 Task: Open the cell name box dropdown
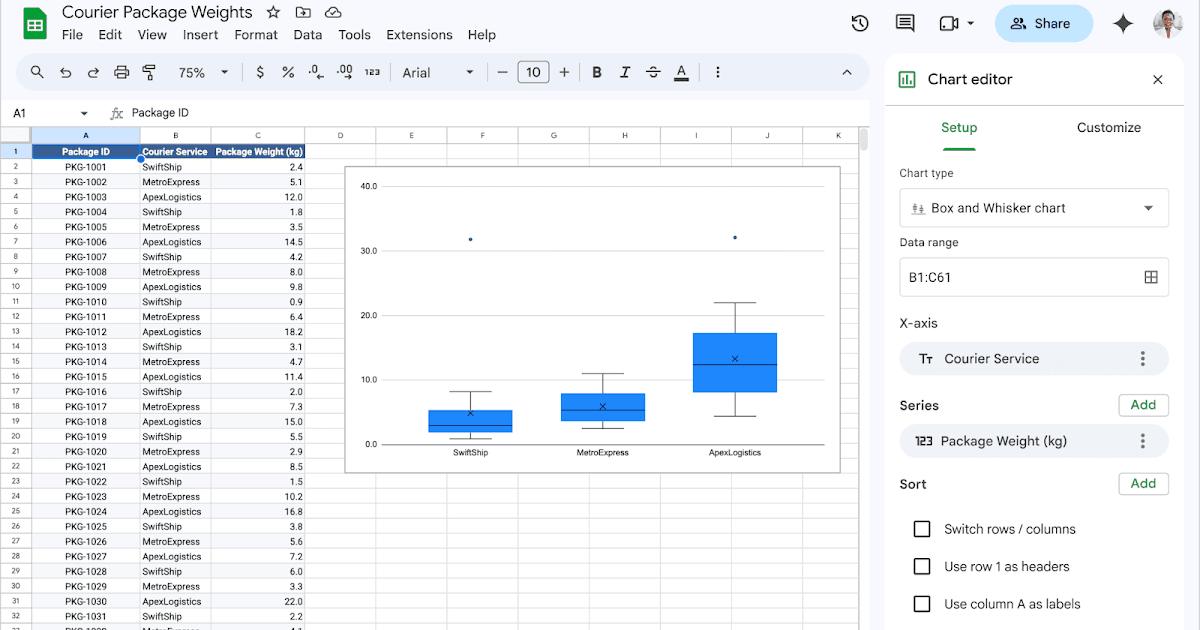pyautogui.click(x=84, y=113)
